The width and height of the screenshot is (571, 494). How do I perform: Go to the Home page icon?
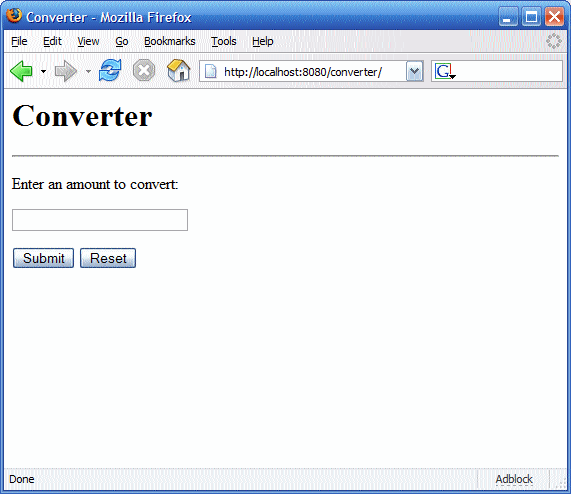tap(178, 70)
